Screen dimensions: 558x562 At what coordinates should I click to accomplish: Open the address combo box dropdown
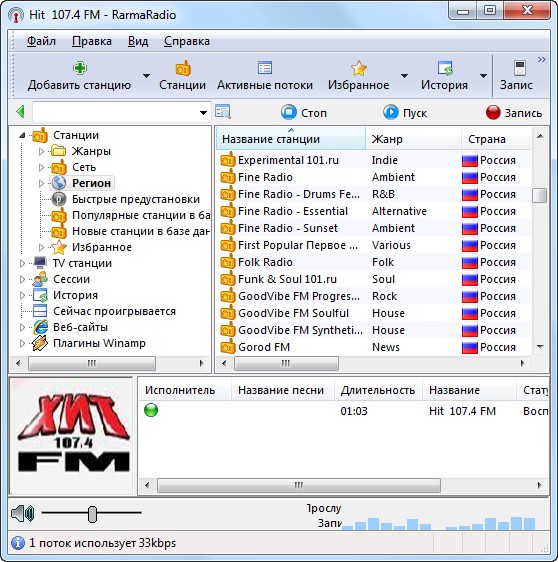tap(203, 113)
